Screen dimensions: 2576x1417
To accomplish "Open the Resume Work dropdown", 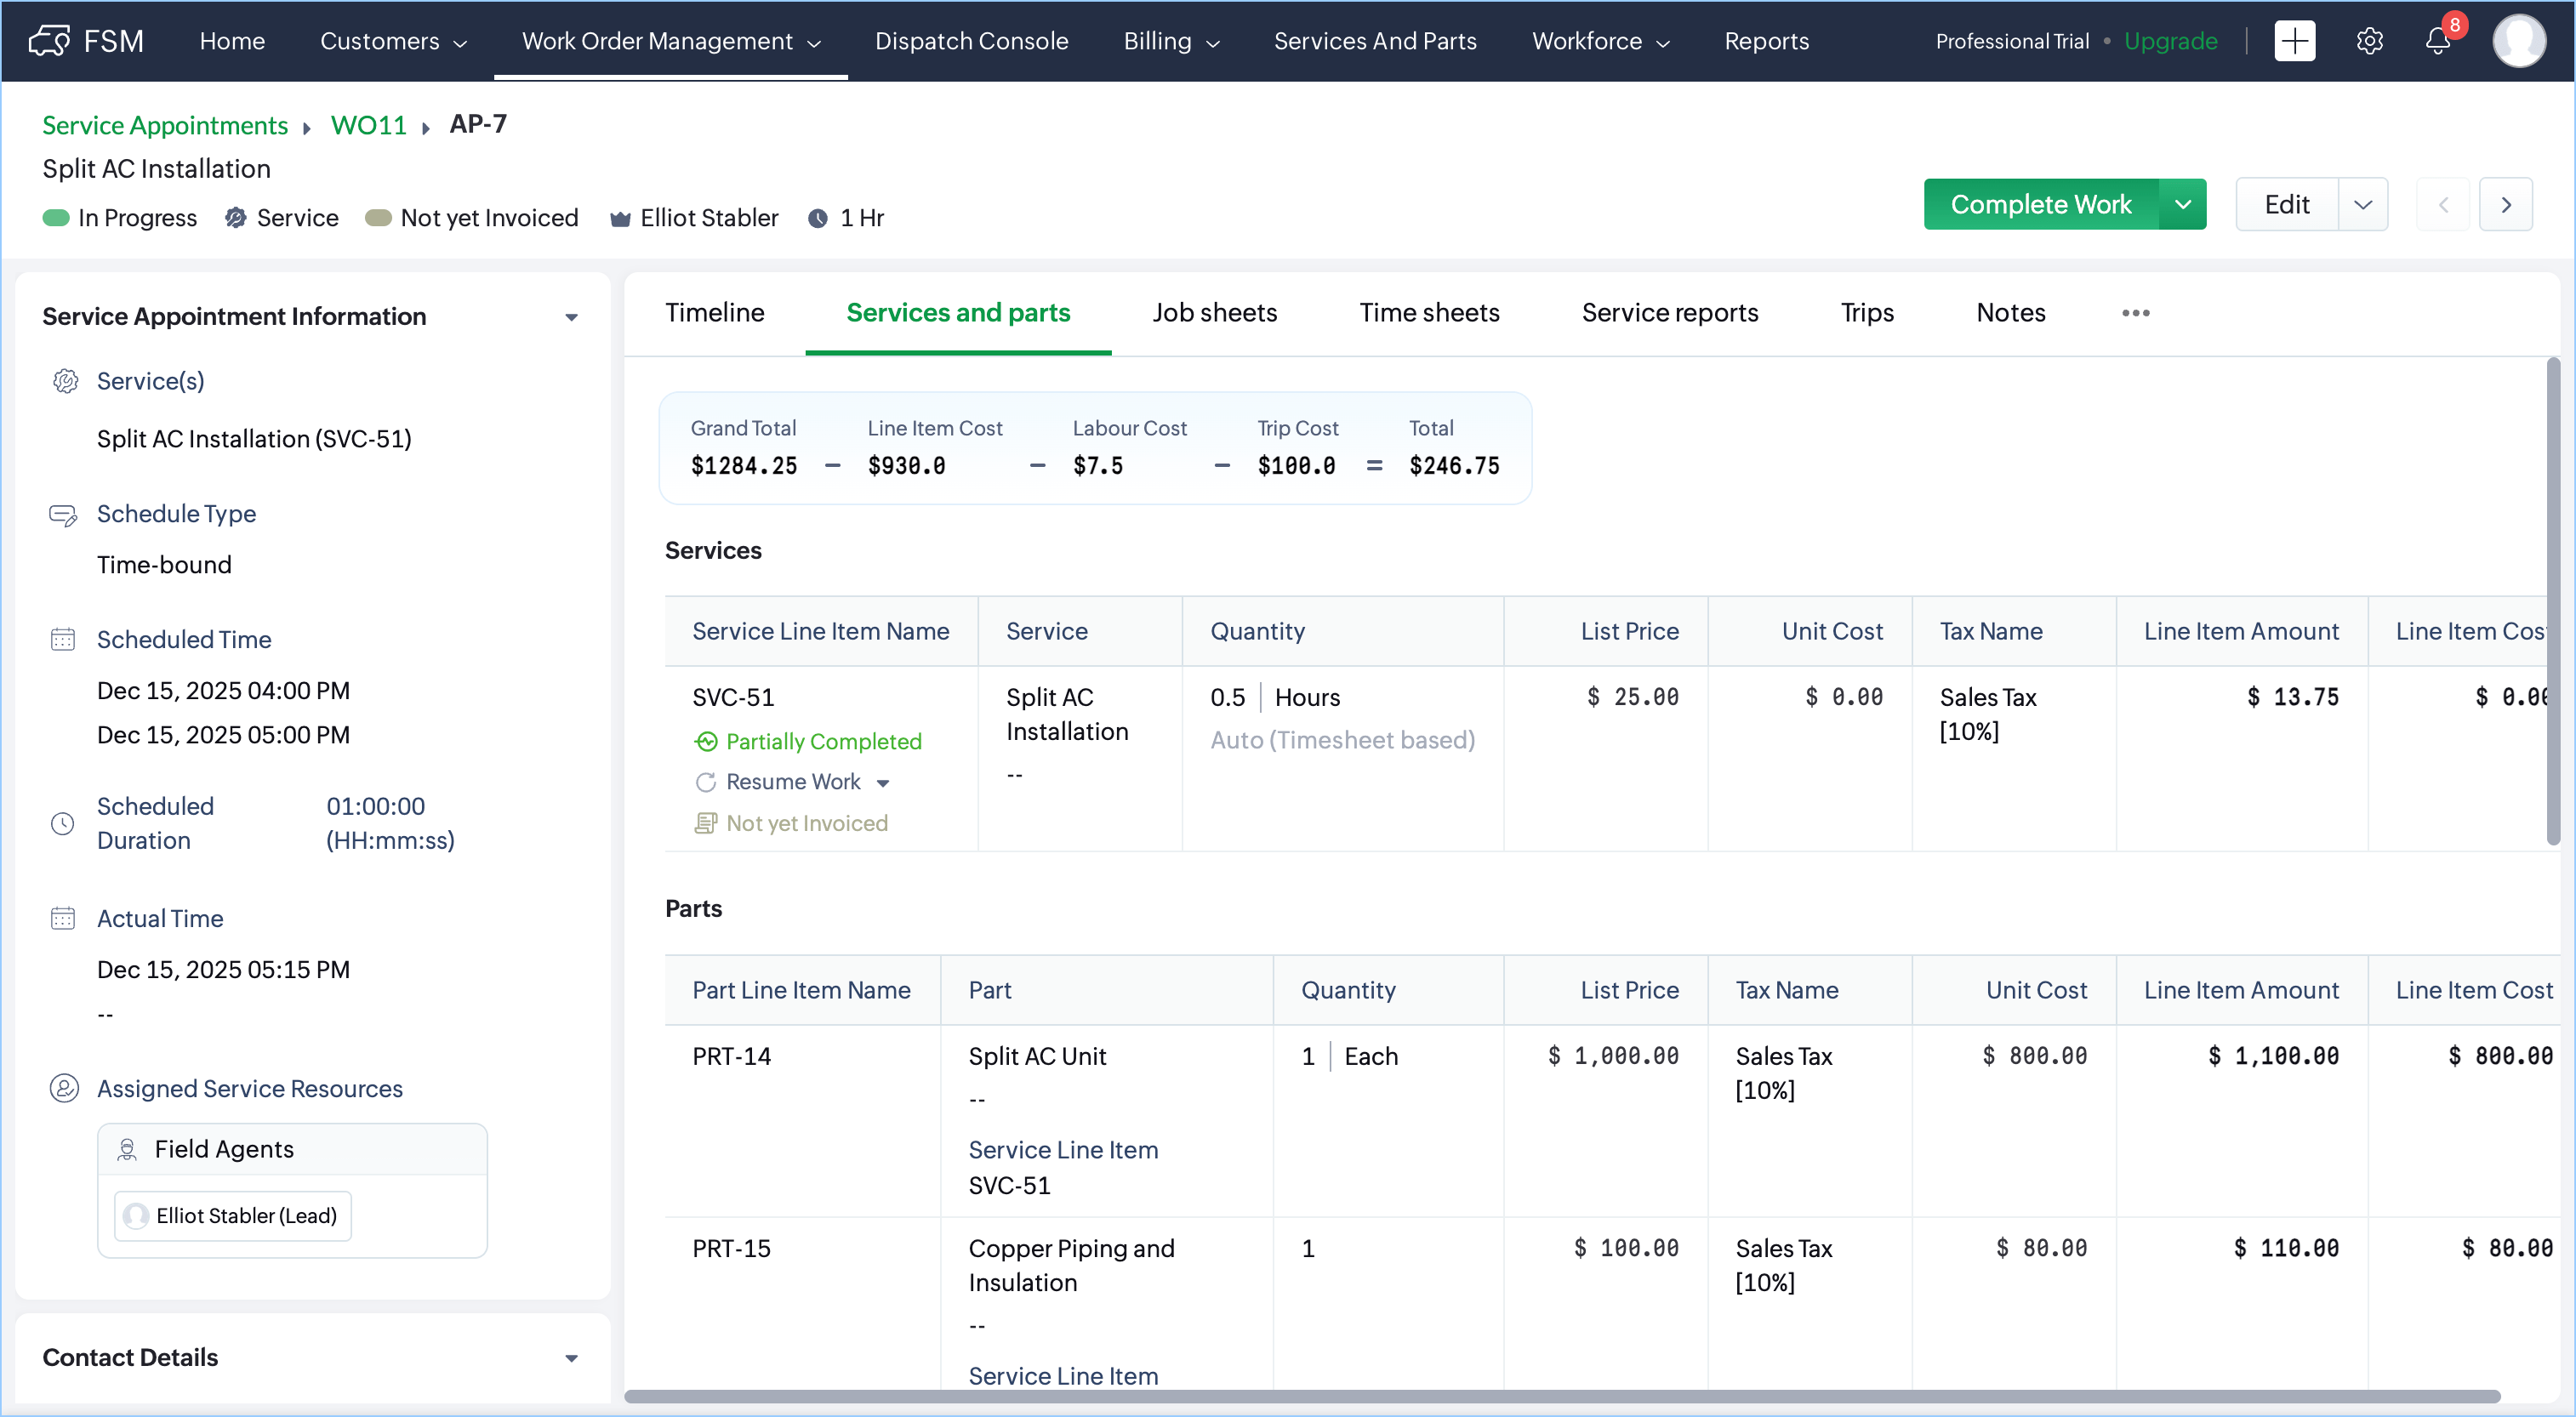I will (x=883, y=783).
